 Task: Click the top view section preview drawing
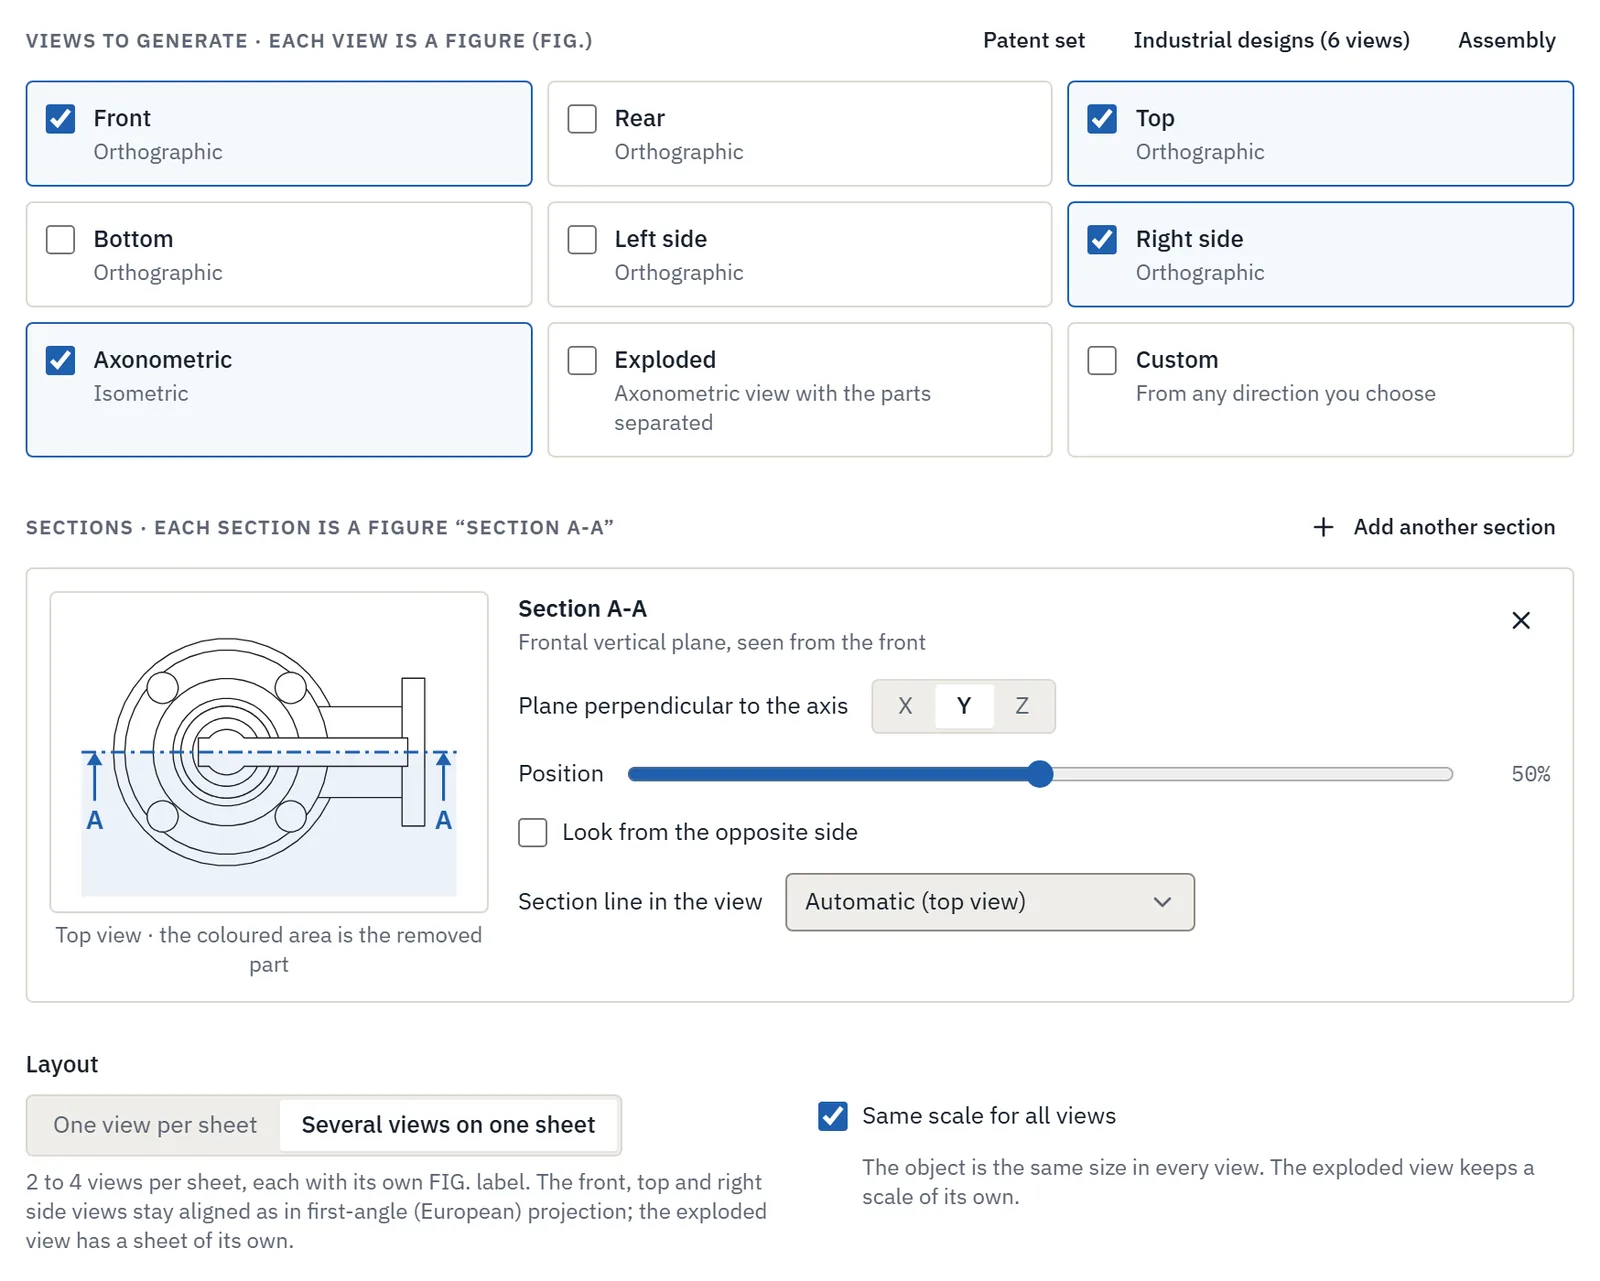coord(269,752)
